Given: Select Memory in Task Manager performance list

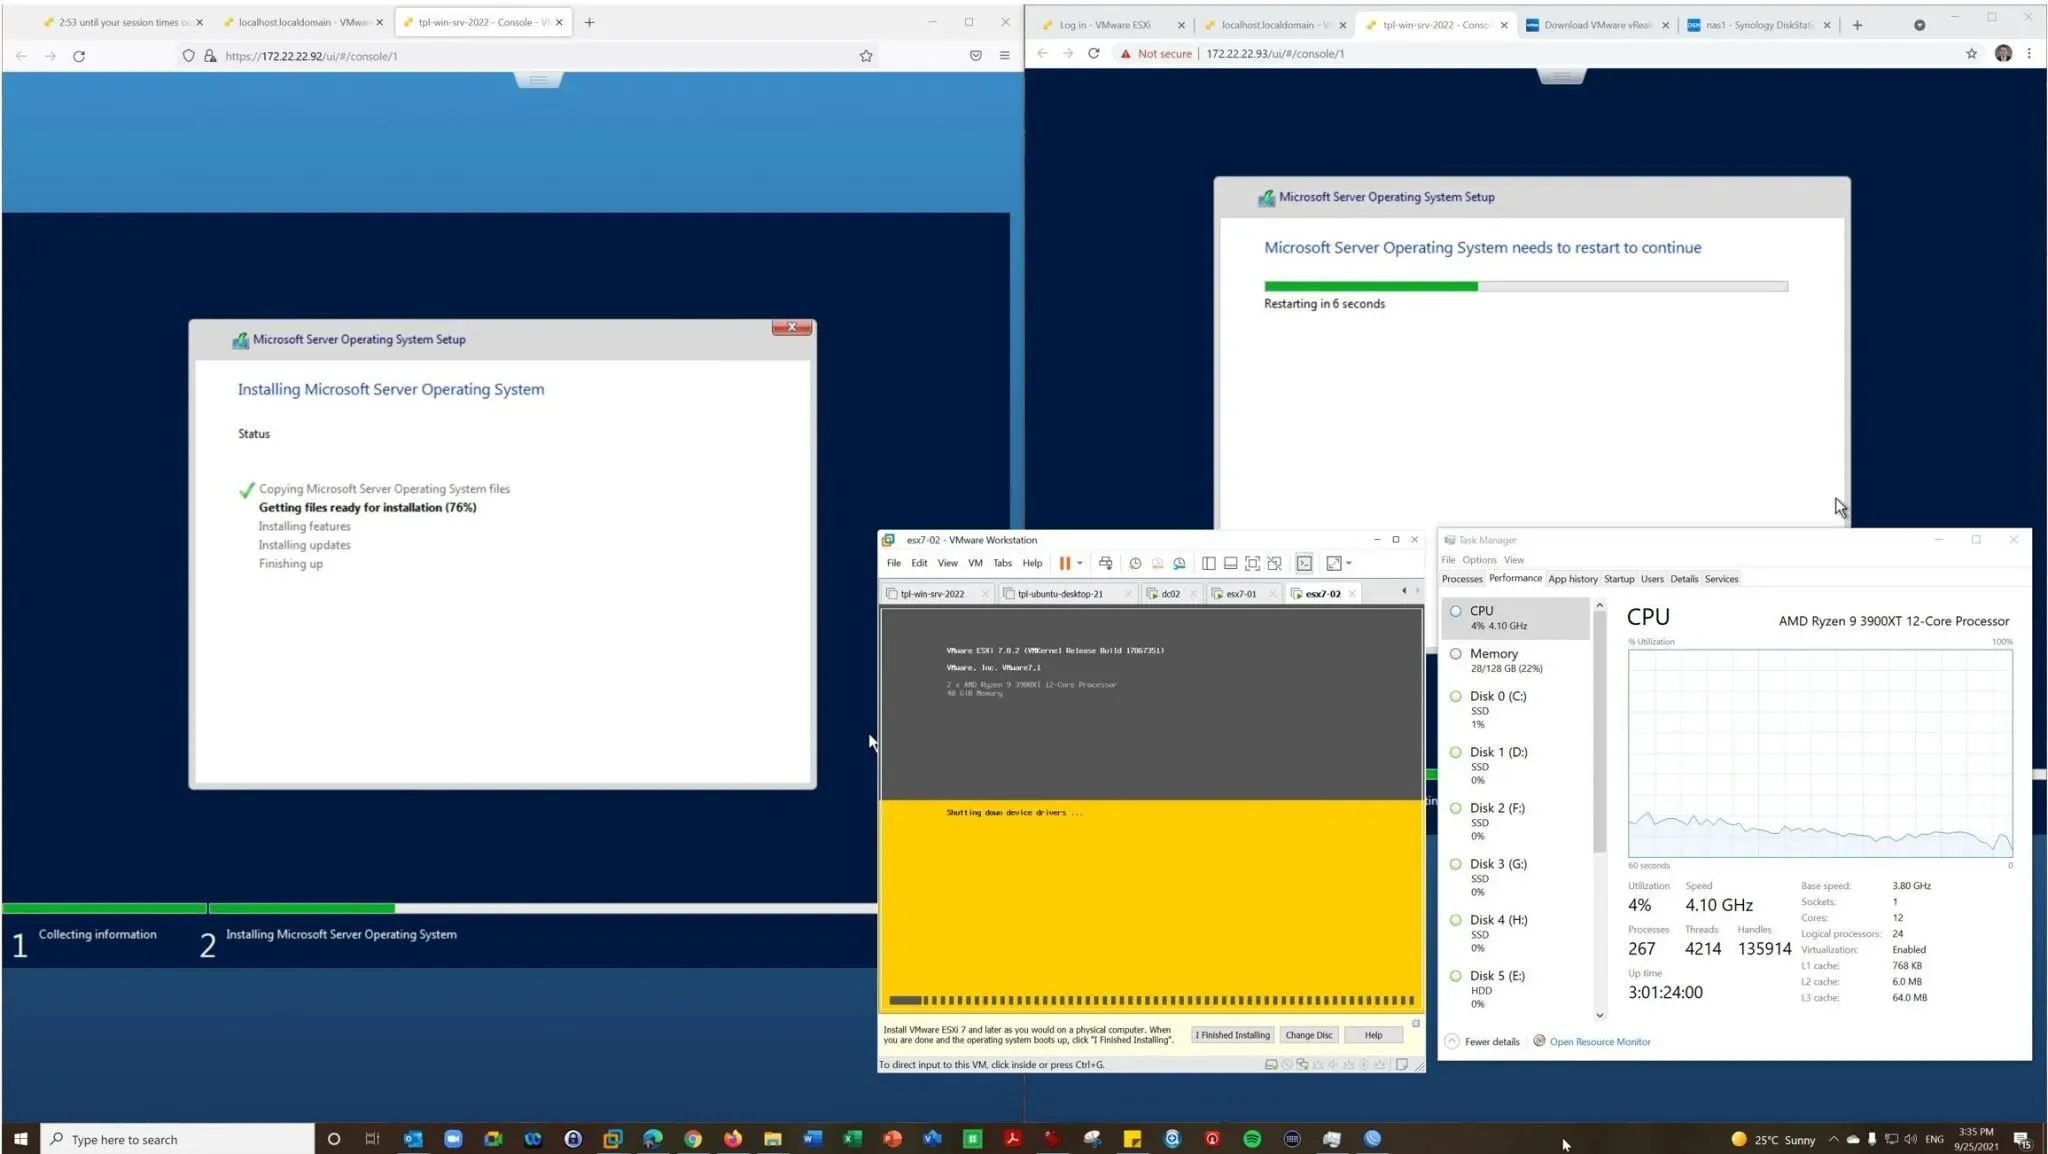Looking at the screenshot, I should [x=1515, y=660].
